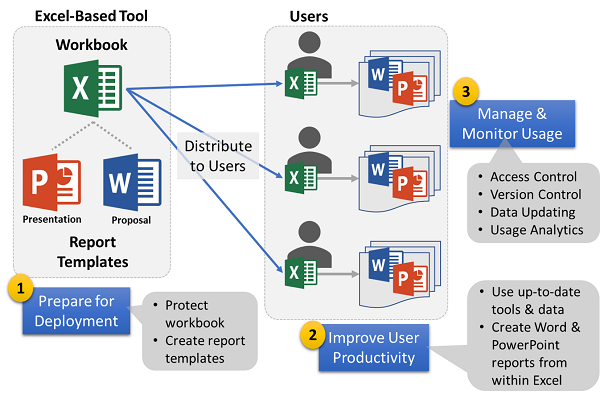Click the bottom user's small Excel icon
600x398 pixels.
pos(301,273)
